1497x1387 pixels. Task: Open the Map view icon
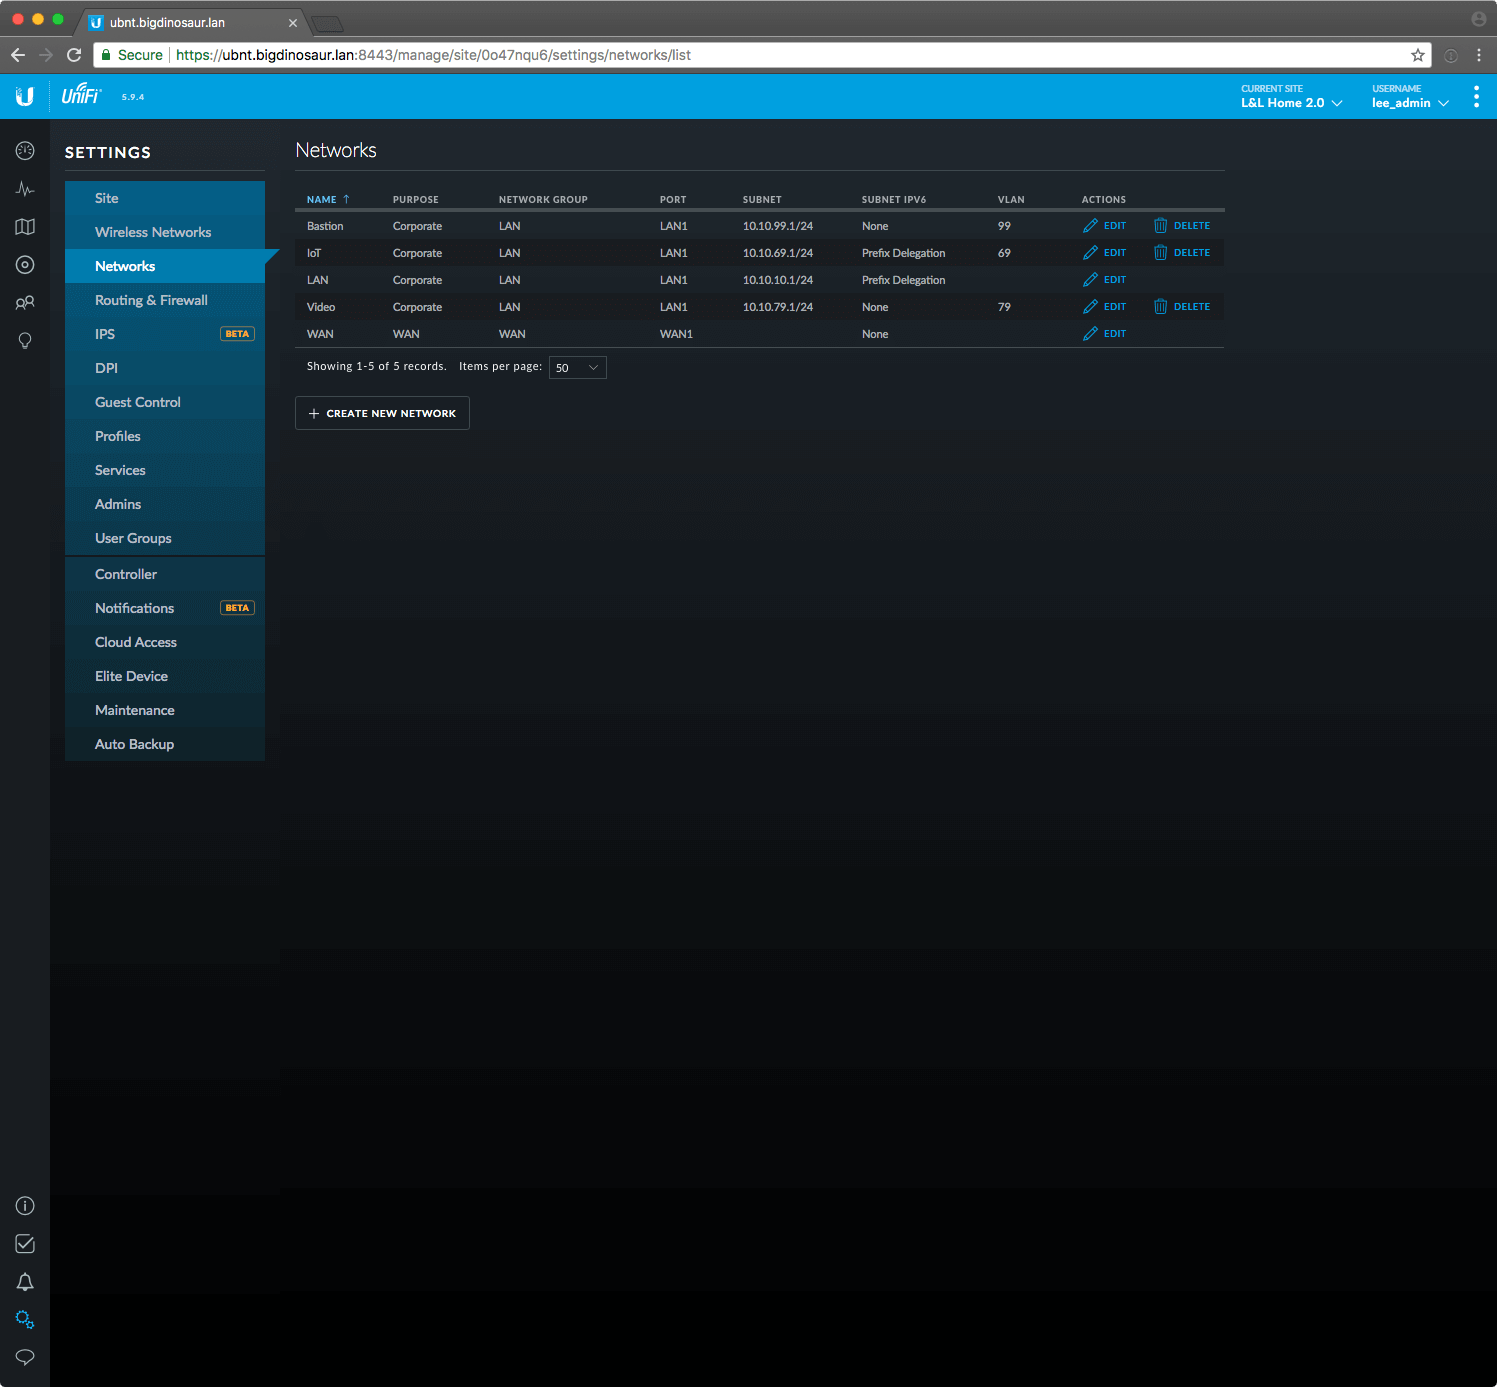pos(25,227)
